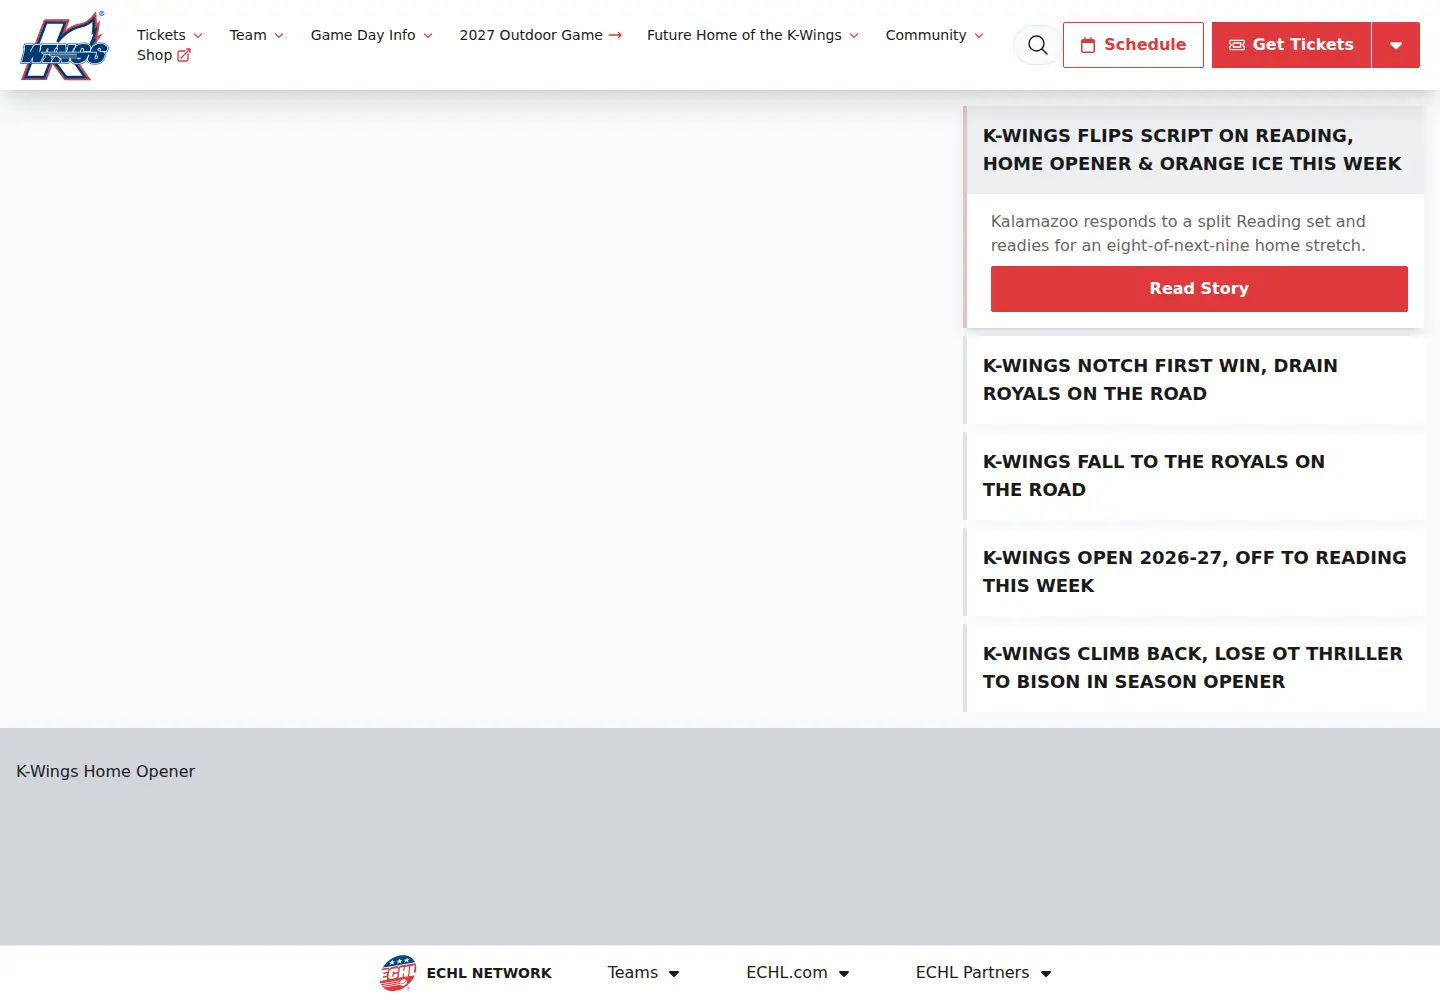1440x1000 pixels.
Task: Open the Shop link
Action: click(164, 55)
